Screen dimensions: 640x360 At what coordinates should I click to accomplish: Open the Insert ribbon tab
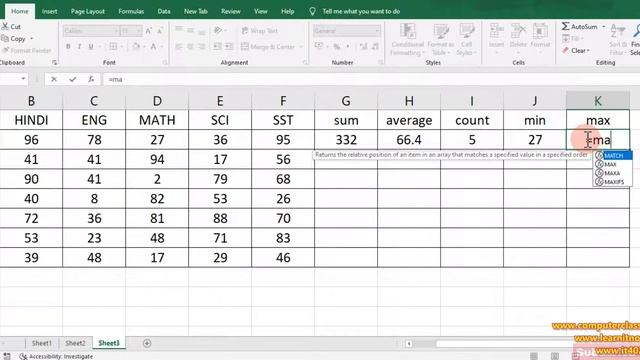tap(49, 11)
